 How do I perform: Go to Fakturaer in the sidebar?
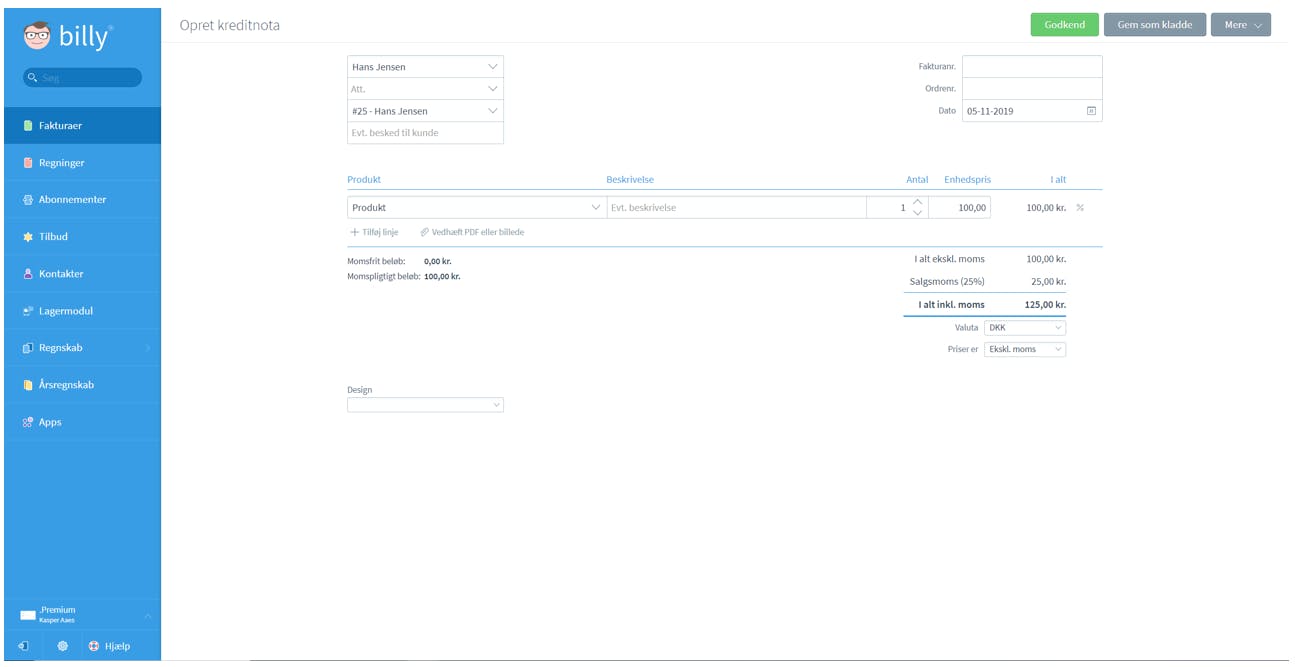click(x=82, y=126)
